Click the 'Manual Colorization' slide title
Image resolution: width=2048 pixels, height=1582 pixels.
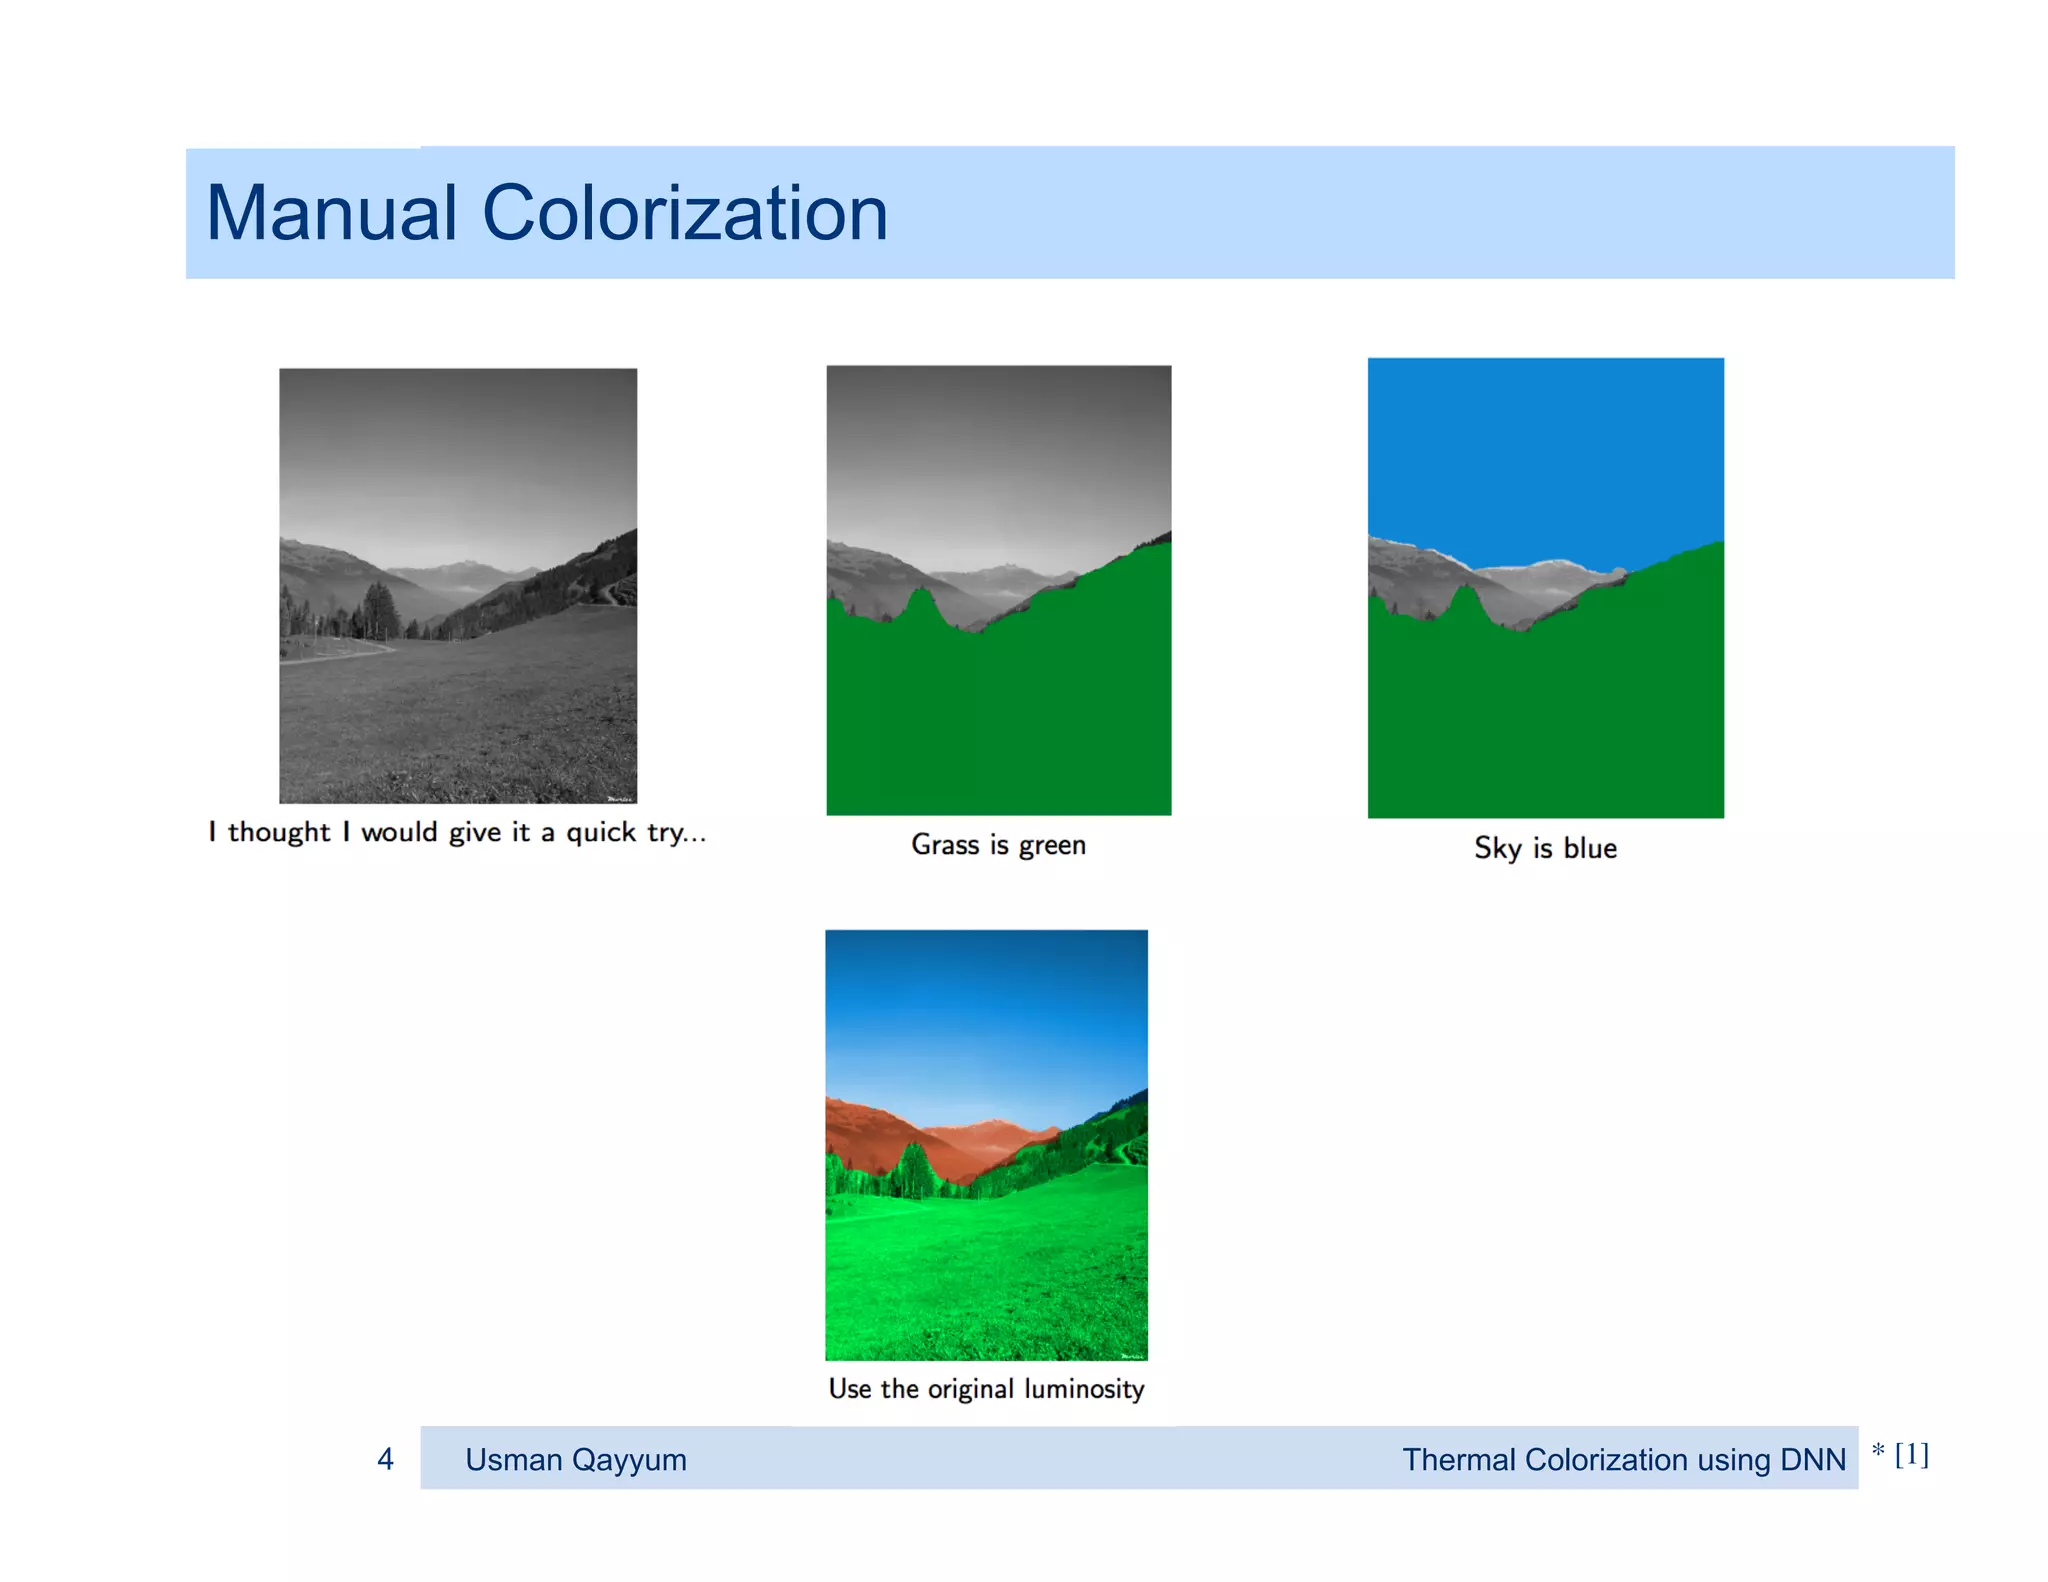click(x=546, y=213)
